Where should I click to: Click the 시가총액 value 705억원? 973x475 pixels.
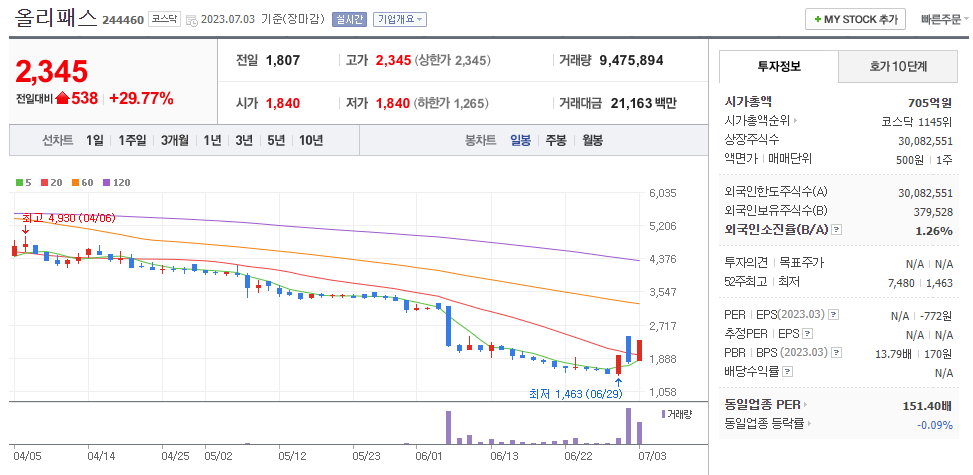coord(930,103)
